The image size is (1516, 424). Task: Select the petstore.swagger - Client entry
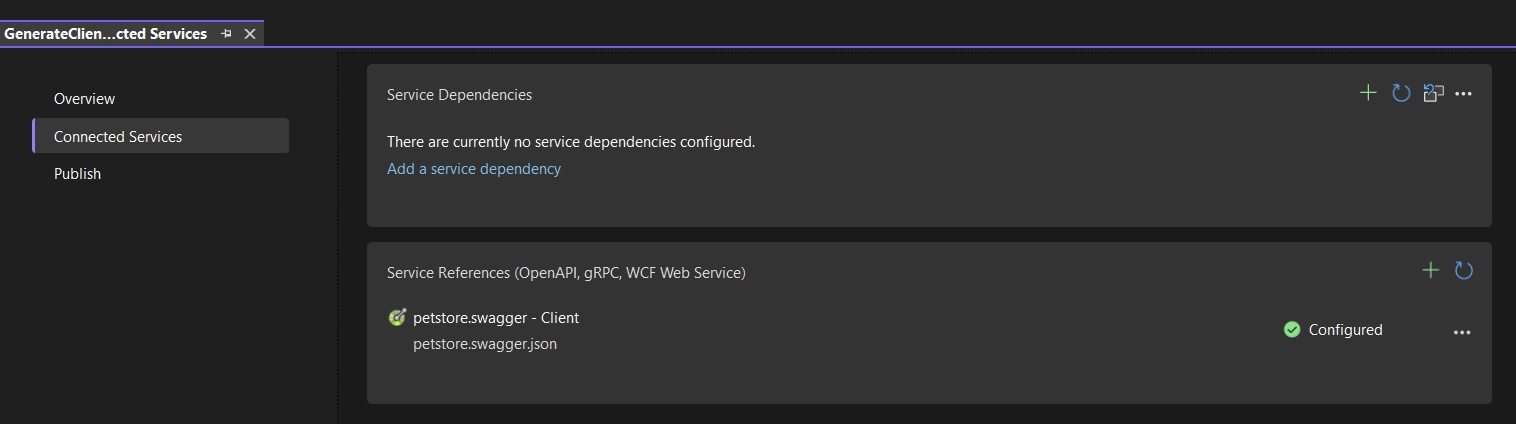pos(496,318)
